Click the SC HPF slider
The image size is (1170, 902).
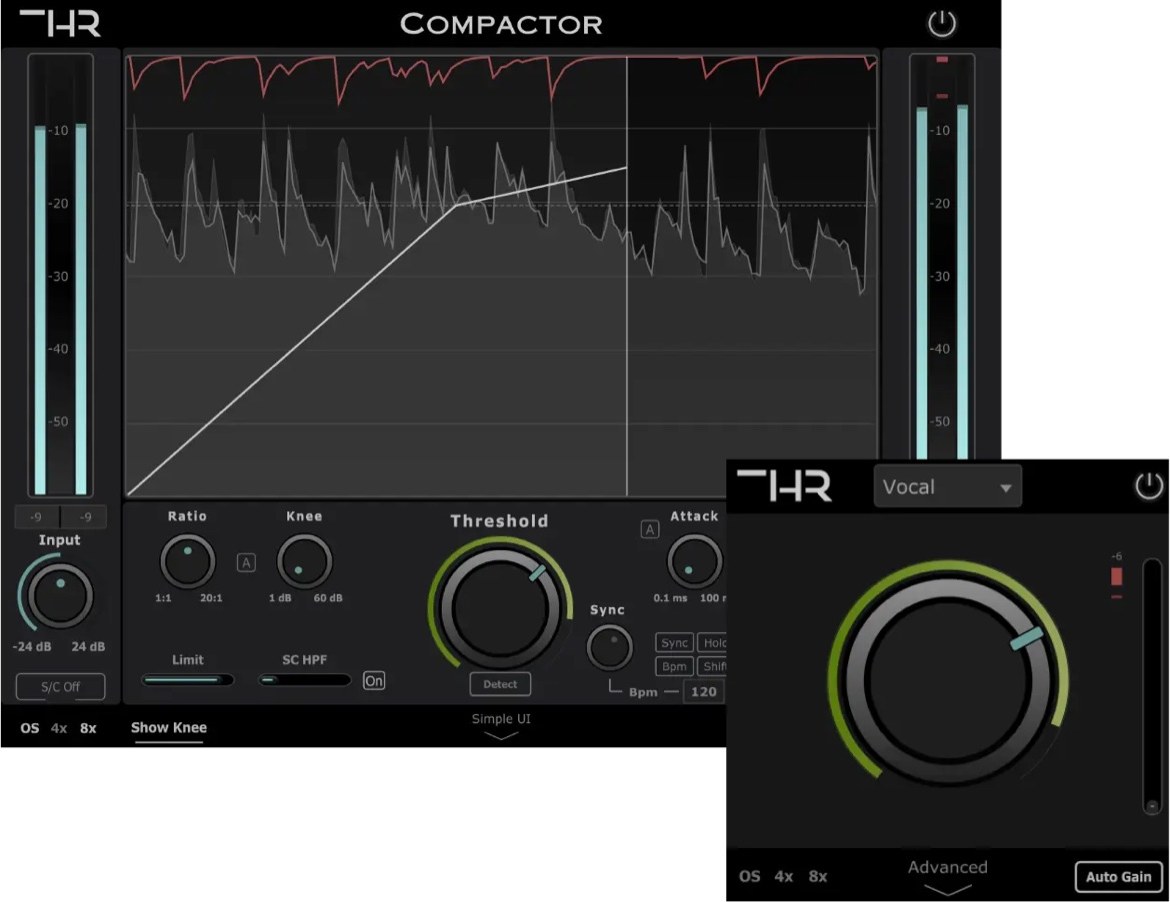(304, 680)
